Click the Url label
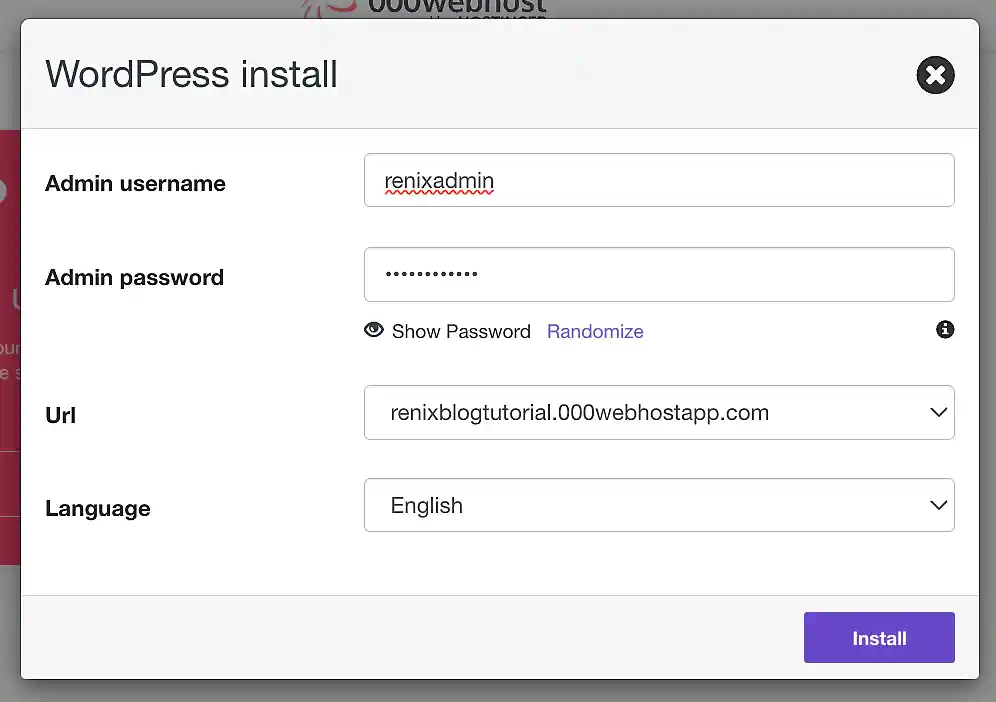Image resolution: width=996 pixels, height=702 pixels. click(x=60, y=415)
